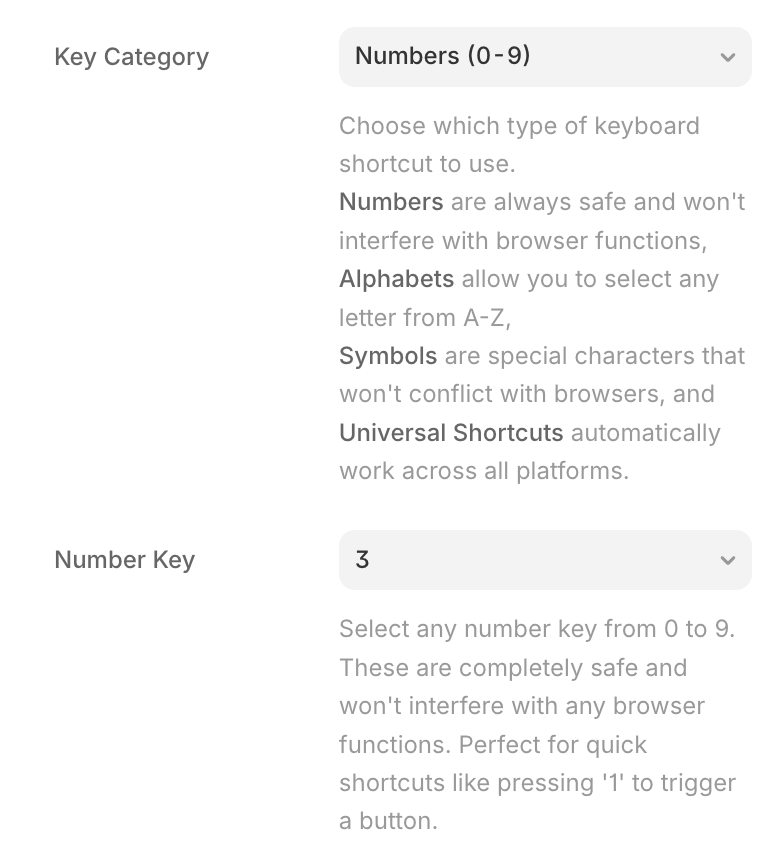Viewport: 772px width, 868px height.
Task: Click the 'shortcuts like pressing '1' to trigger' line
Action: click(537, 783)
